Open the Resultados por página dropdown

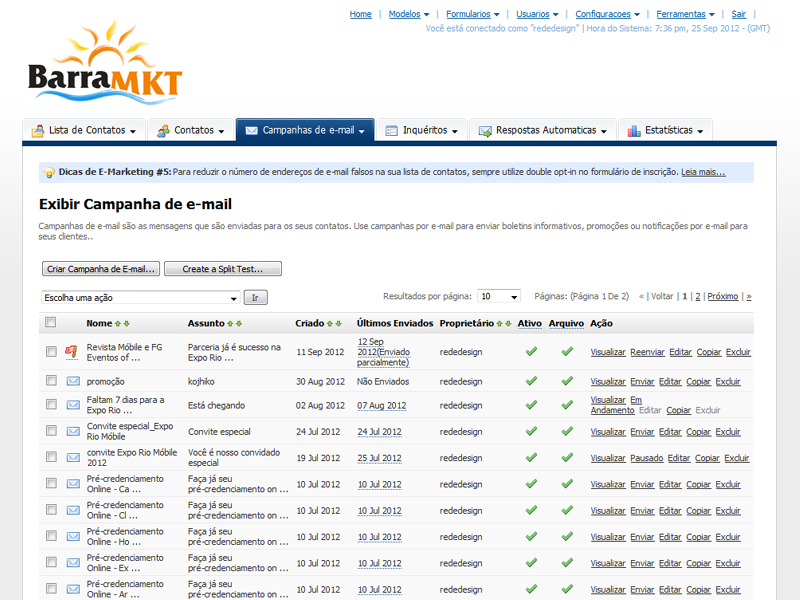click(498, 296)
